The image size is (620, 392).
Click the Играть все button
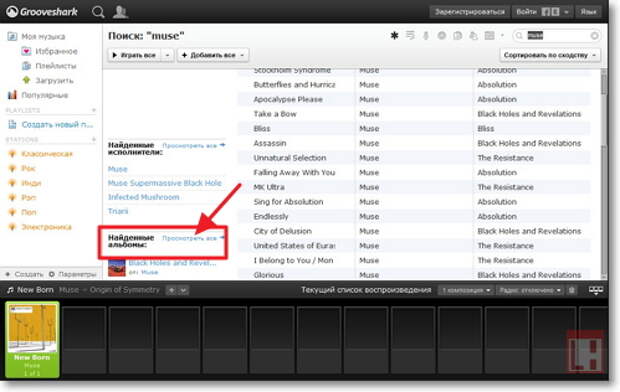(x=135, y=55)
